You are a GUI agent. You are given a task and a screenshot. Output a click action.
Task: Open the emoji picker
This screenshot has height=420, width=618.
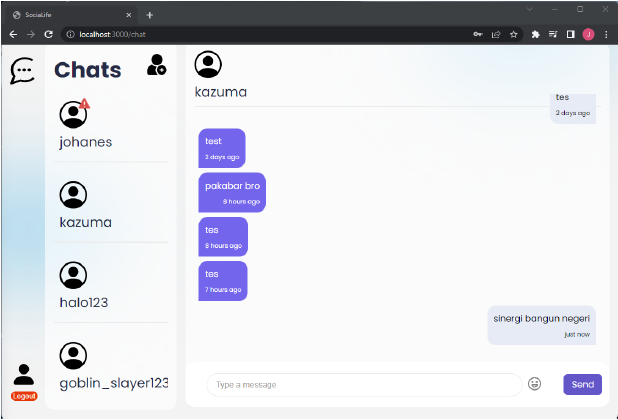(535, 384)
